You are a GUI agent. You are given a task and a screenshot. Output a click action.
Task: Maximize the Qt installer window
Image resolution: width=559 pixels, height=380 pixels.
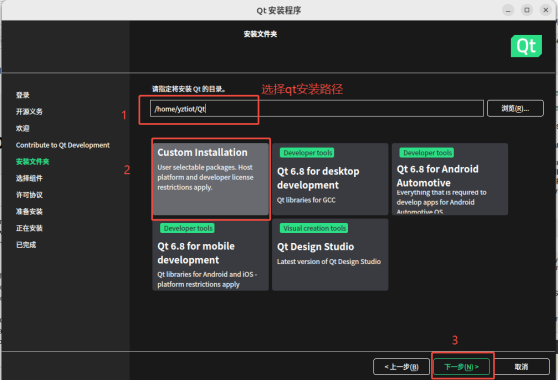click(x=527, y=10)
